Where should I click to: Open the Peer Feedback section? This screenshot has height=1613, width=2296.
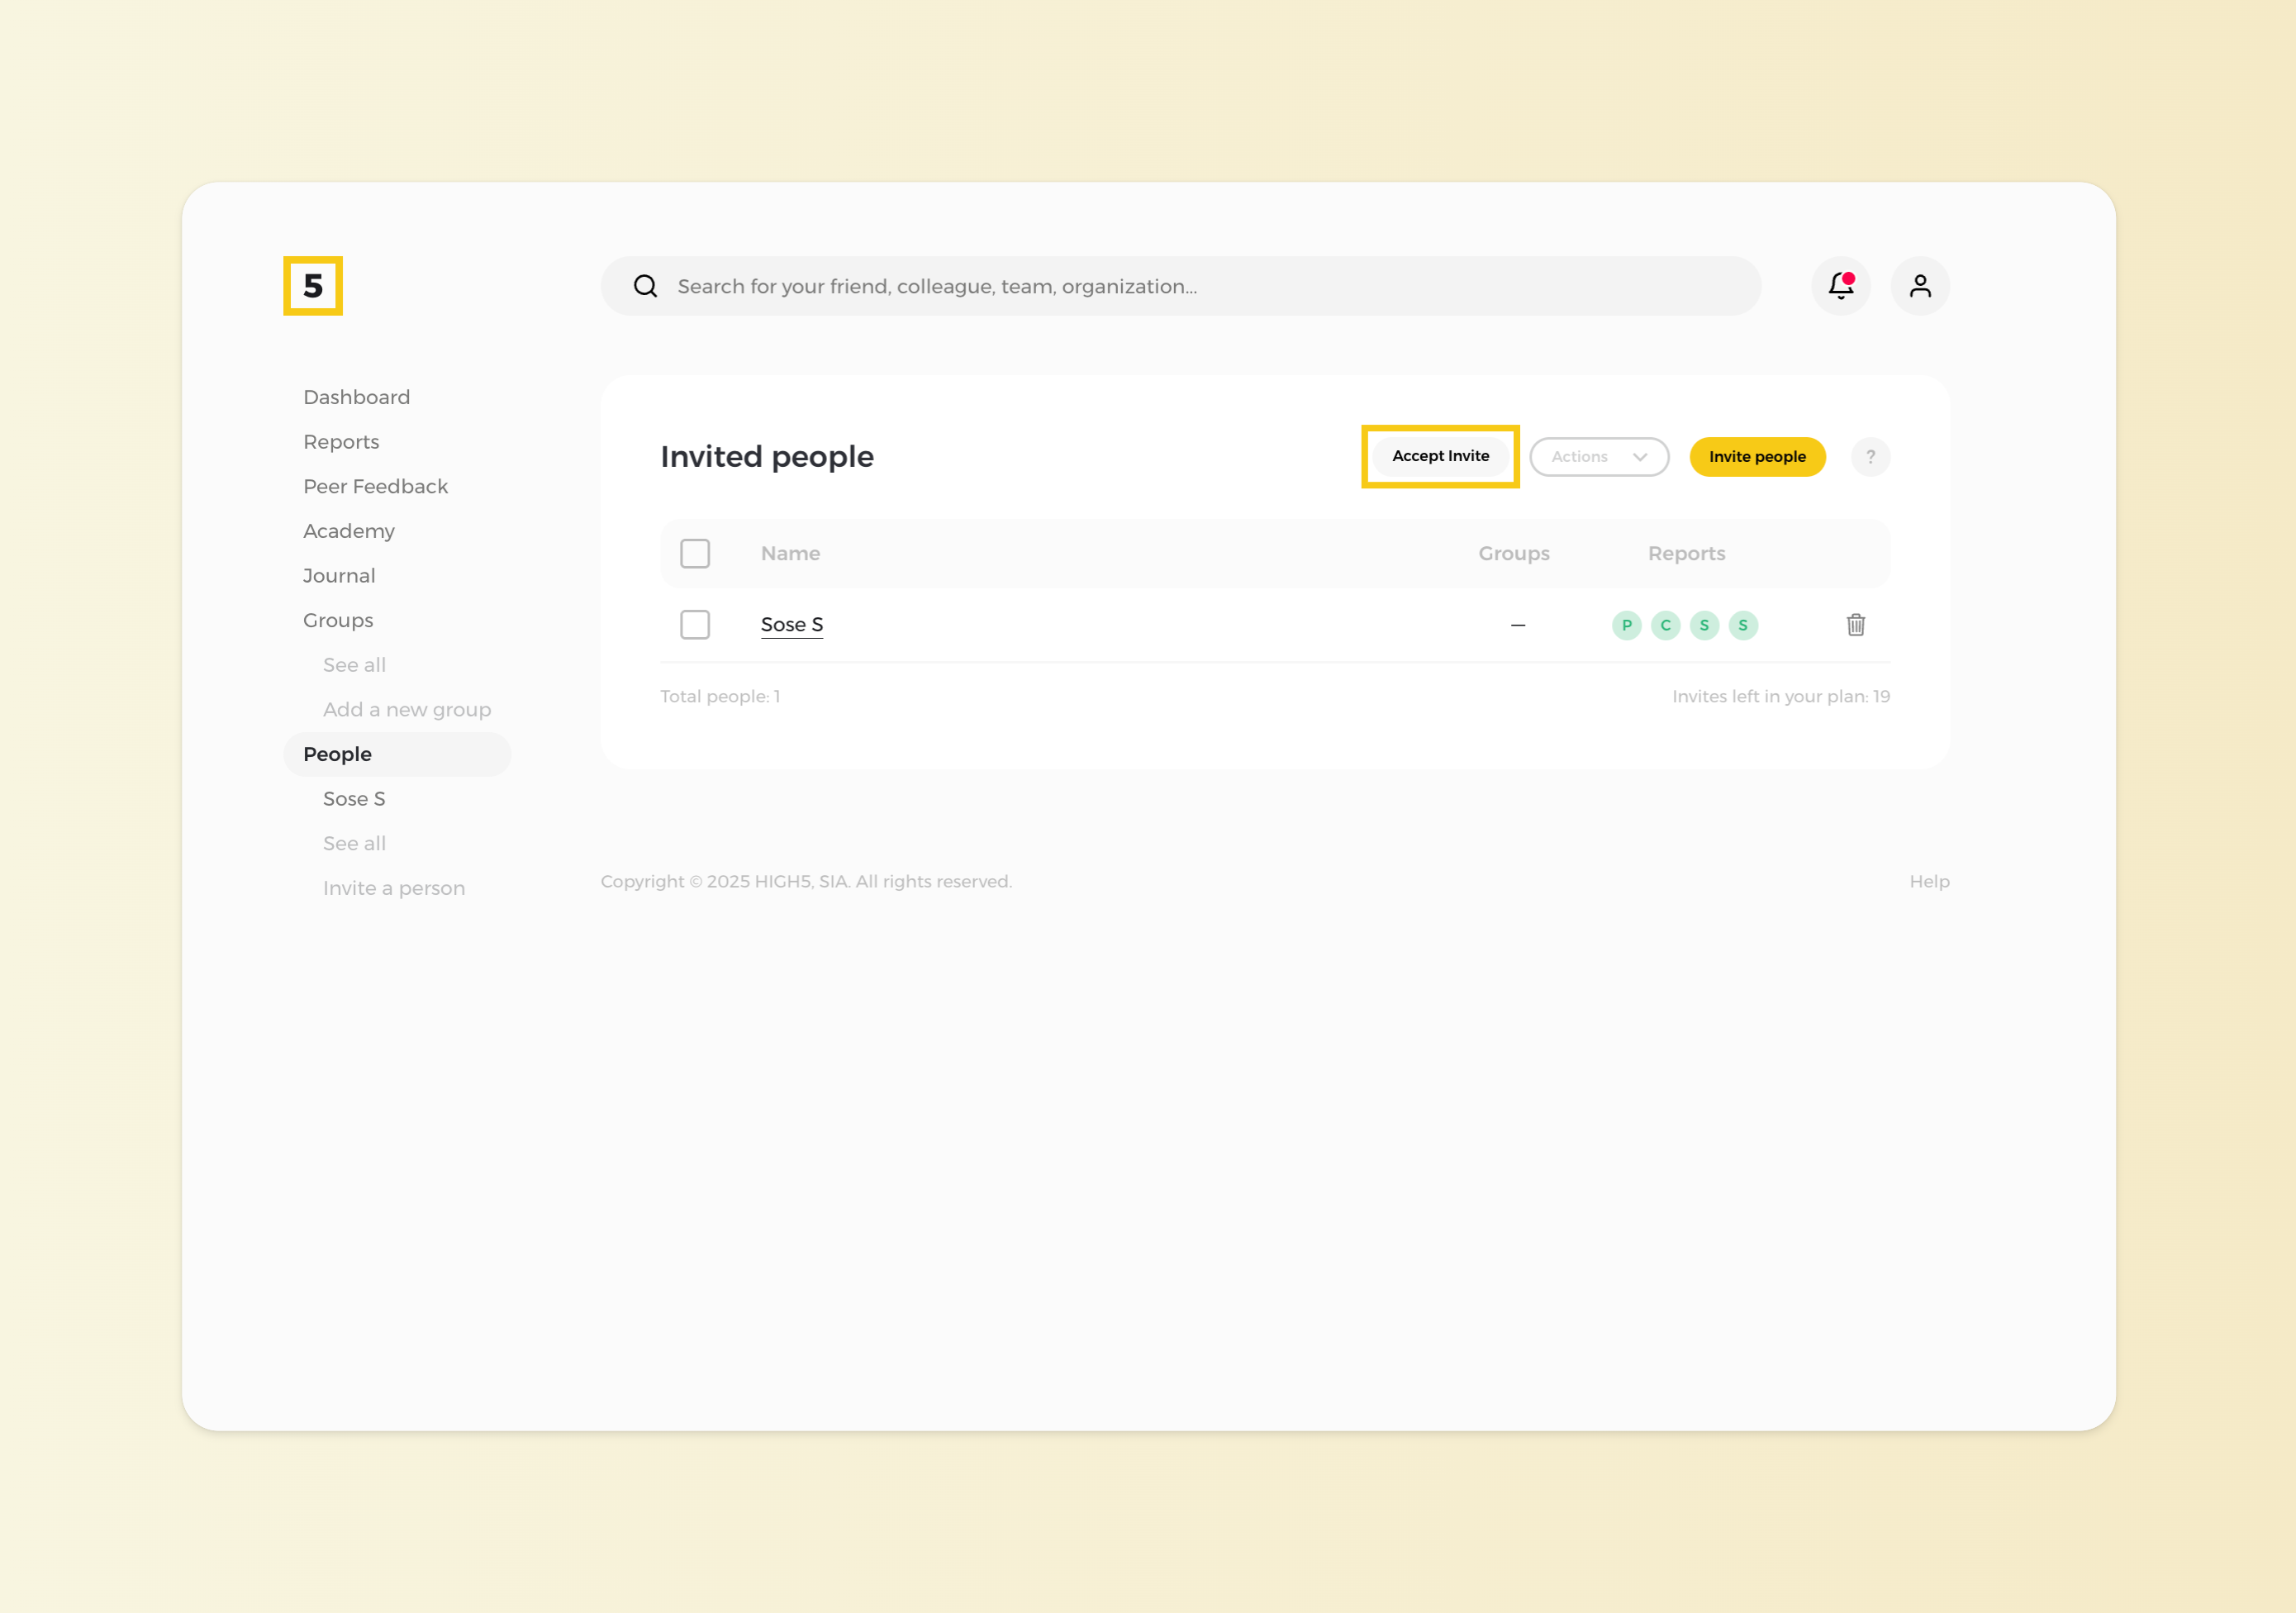point(375,486)
